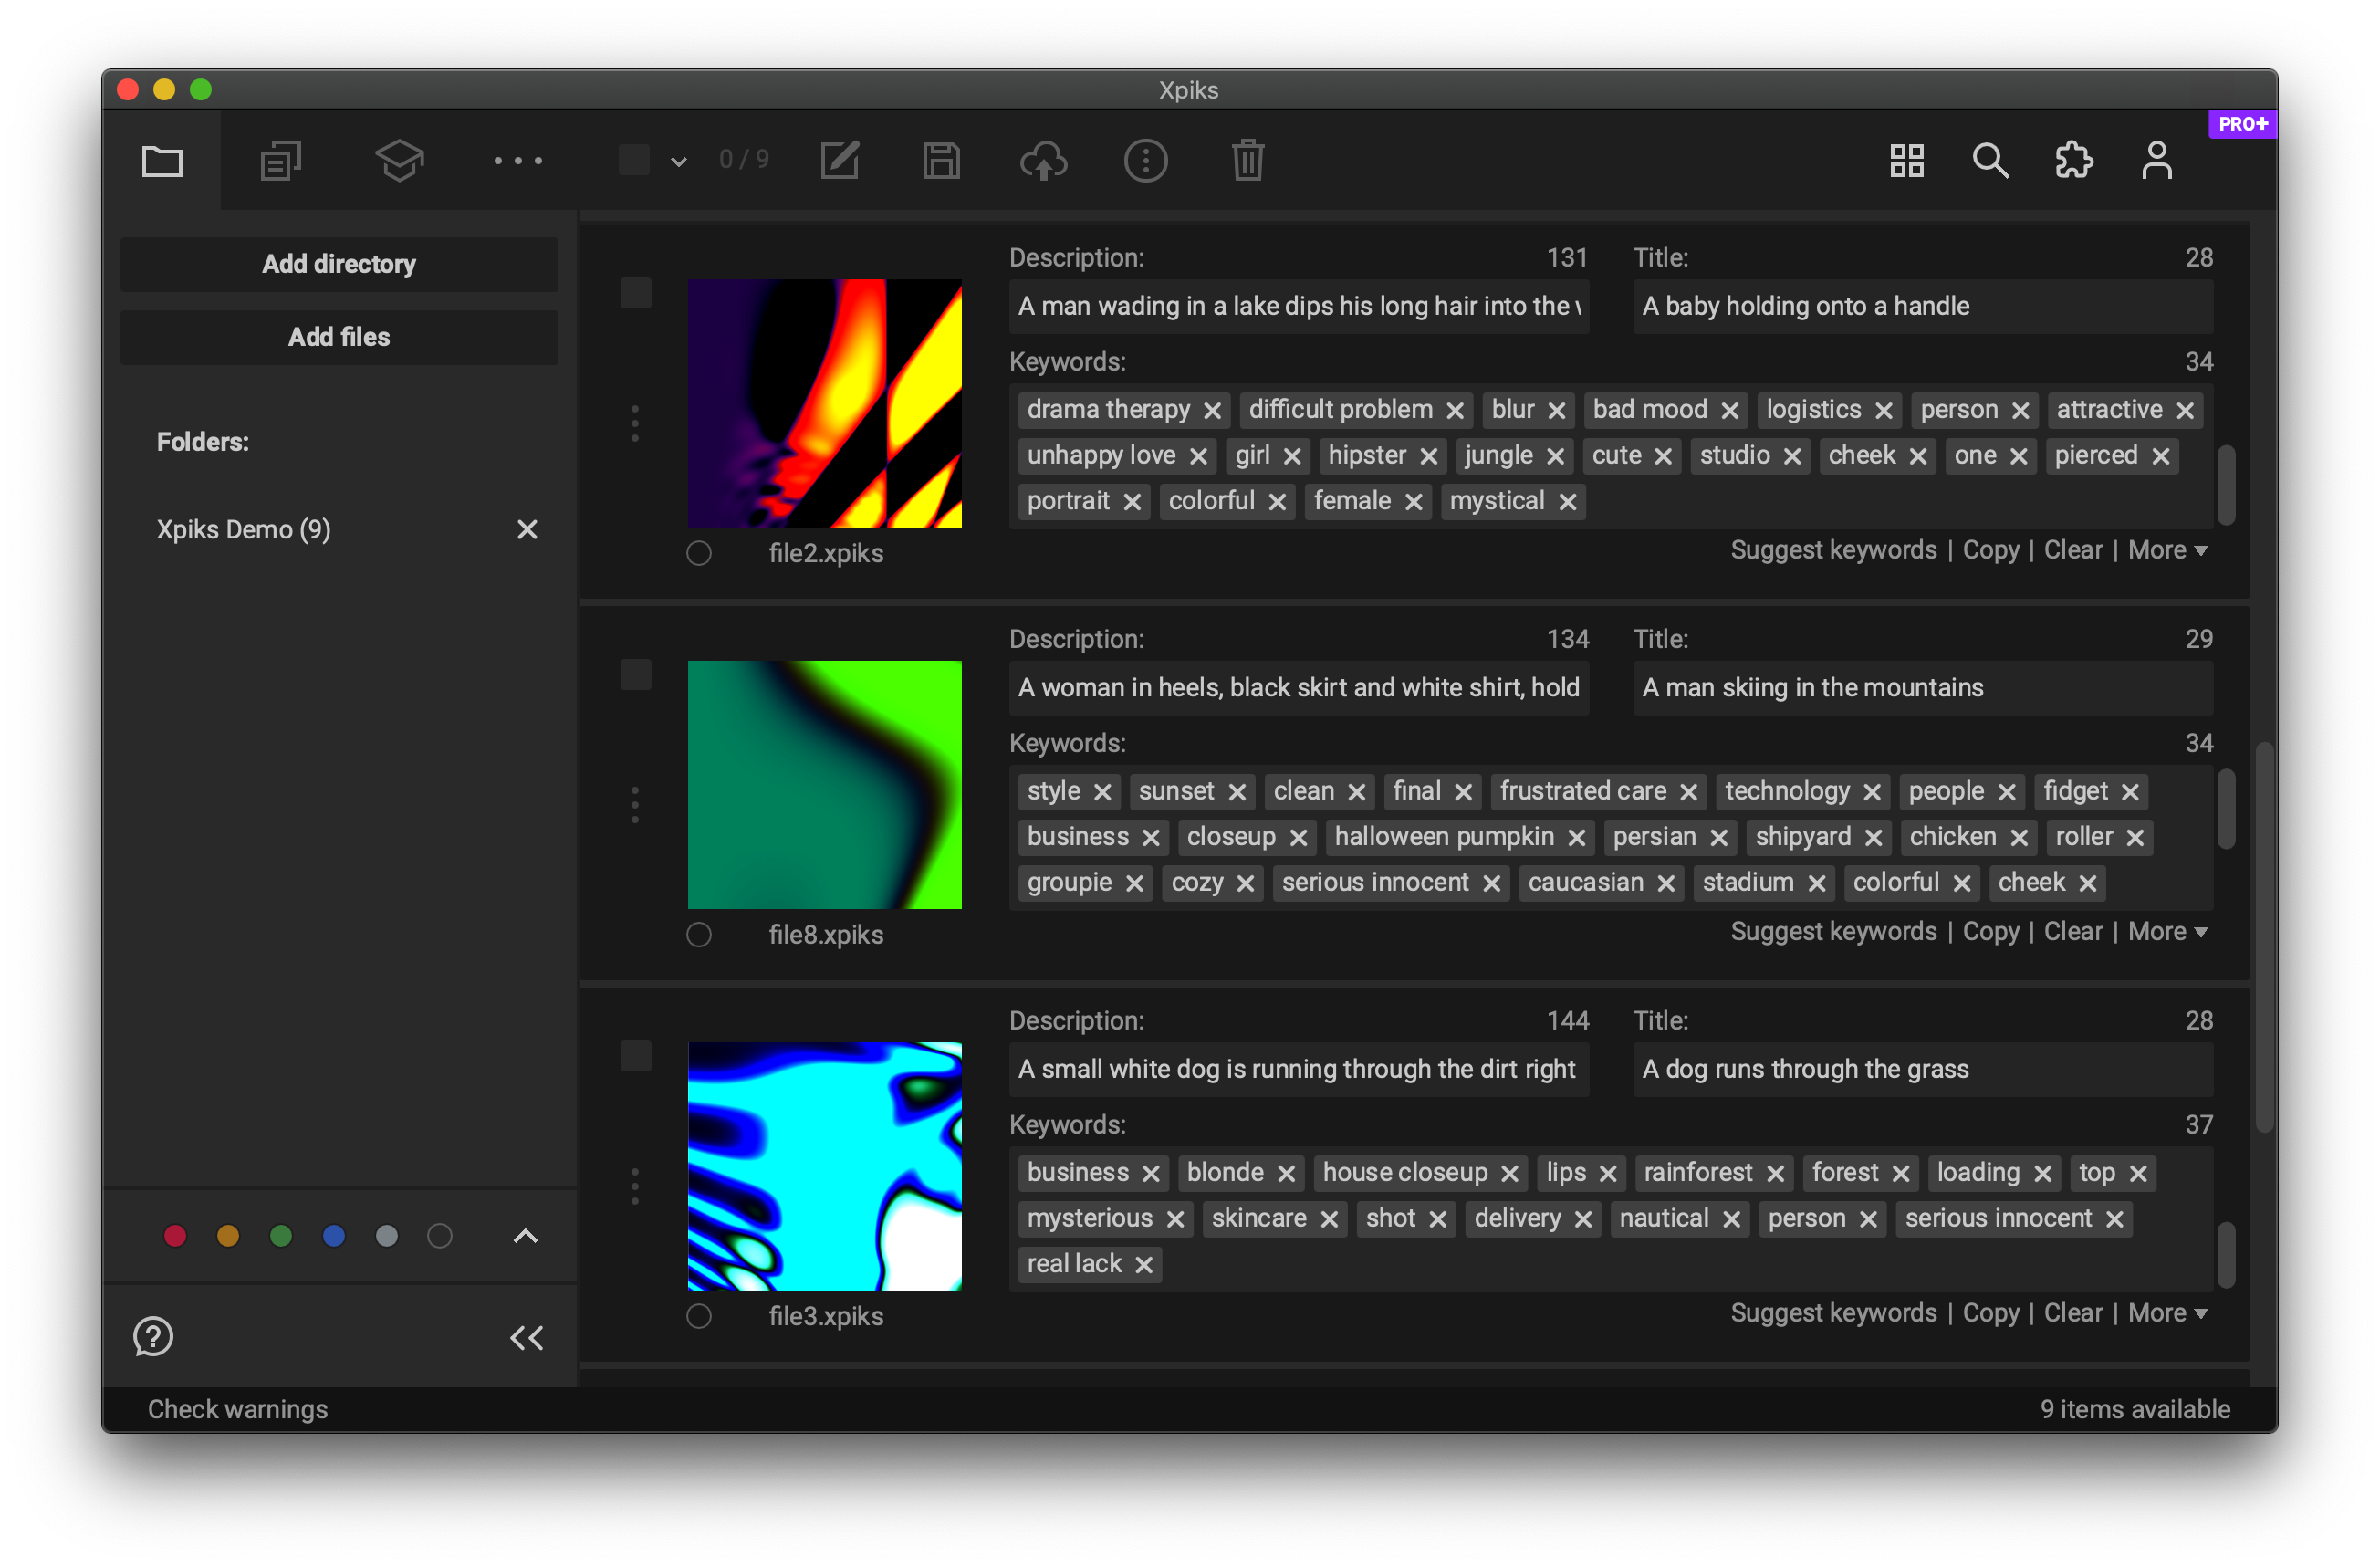This screenshot has width=2380, height=1568.
Task: Click the edit pencil icon
Action: click(x=839, y=160)
